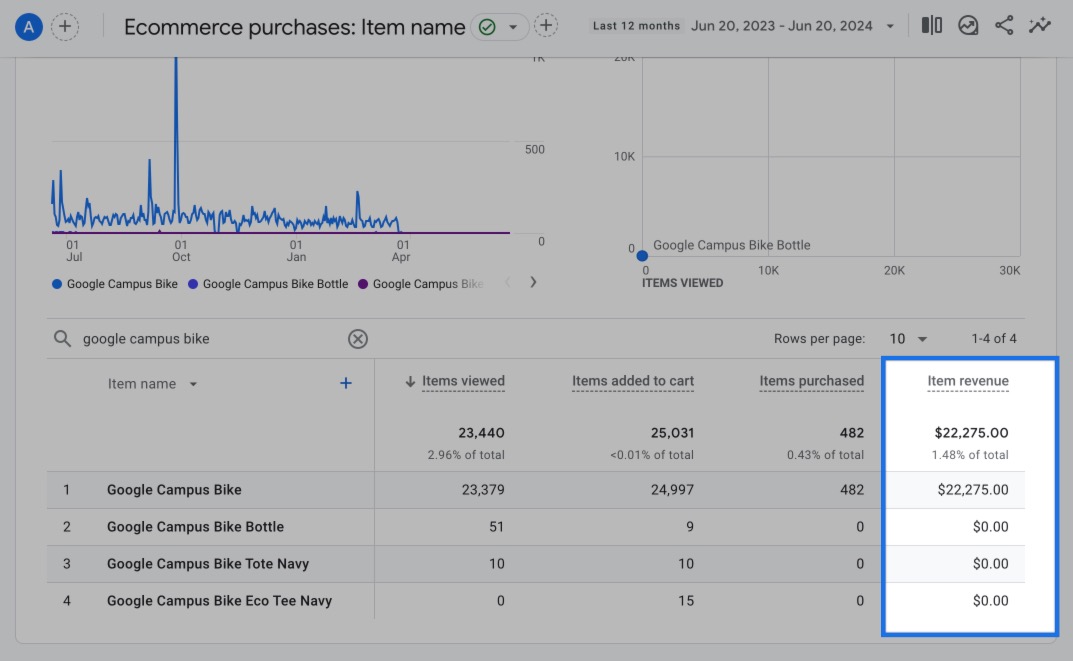Click the green report status check icon

(487, 27)
